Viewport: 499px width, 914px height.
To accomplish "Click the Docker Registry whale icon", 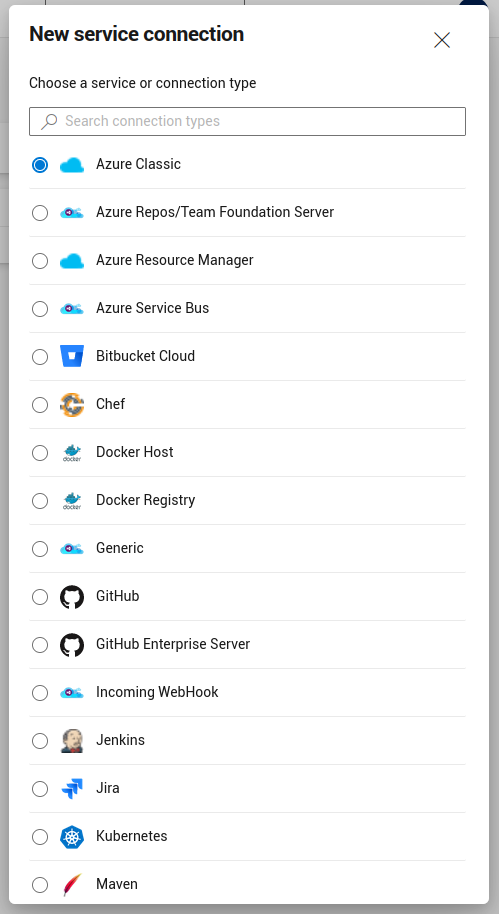I will (x=72, y=500).
